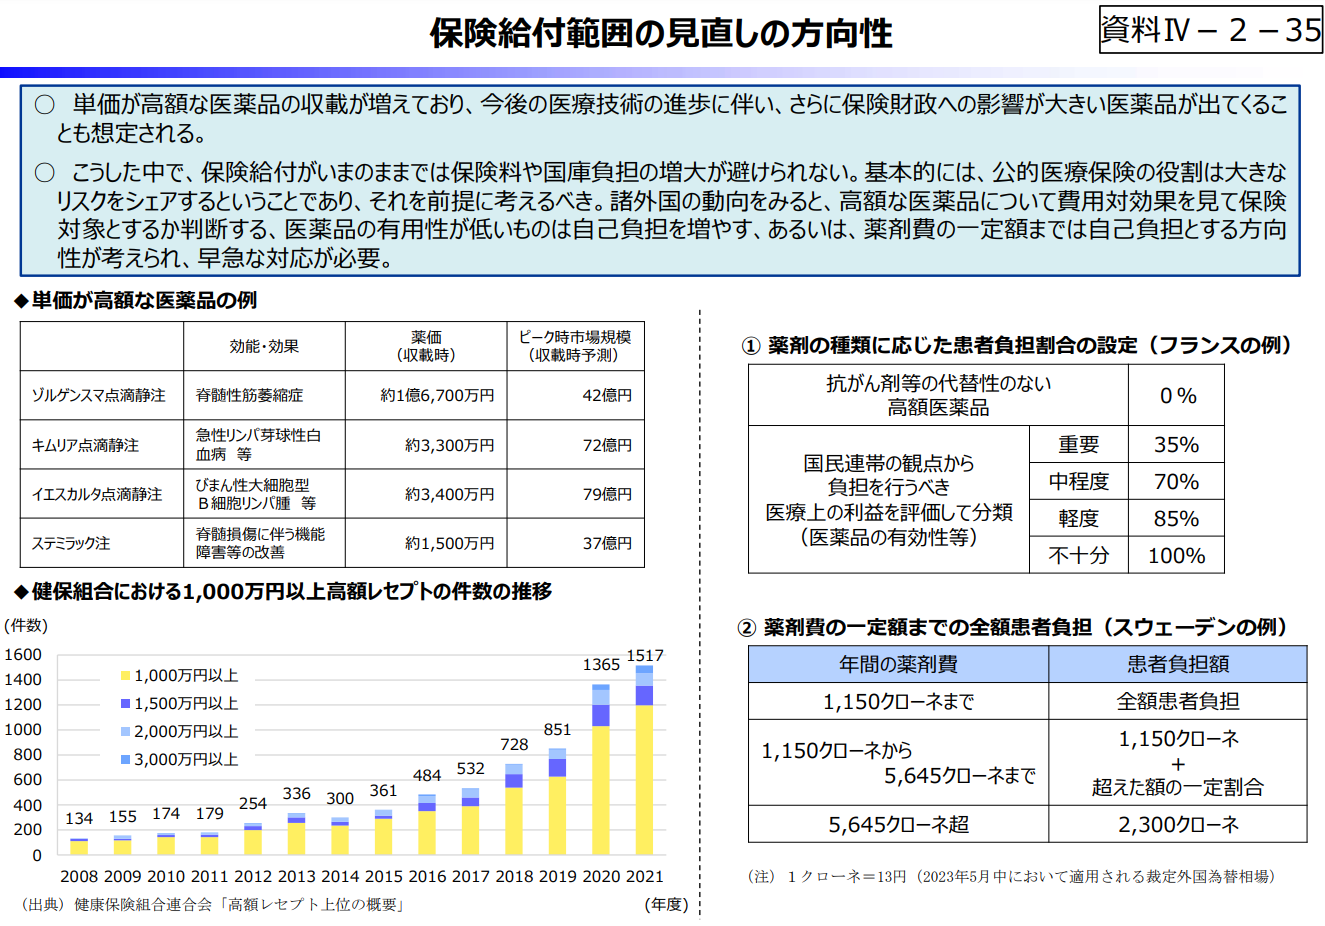1325x926 pixels.
Task: Select the 不十分 100% row
Action: (1126, 555)
